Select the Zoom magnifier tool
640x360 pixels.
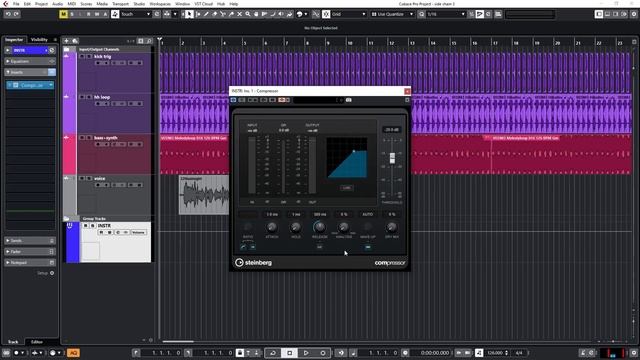(248, 14)
